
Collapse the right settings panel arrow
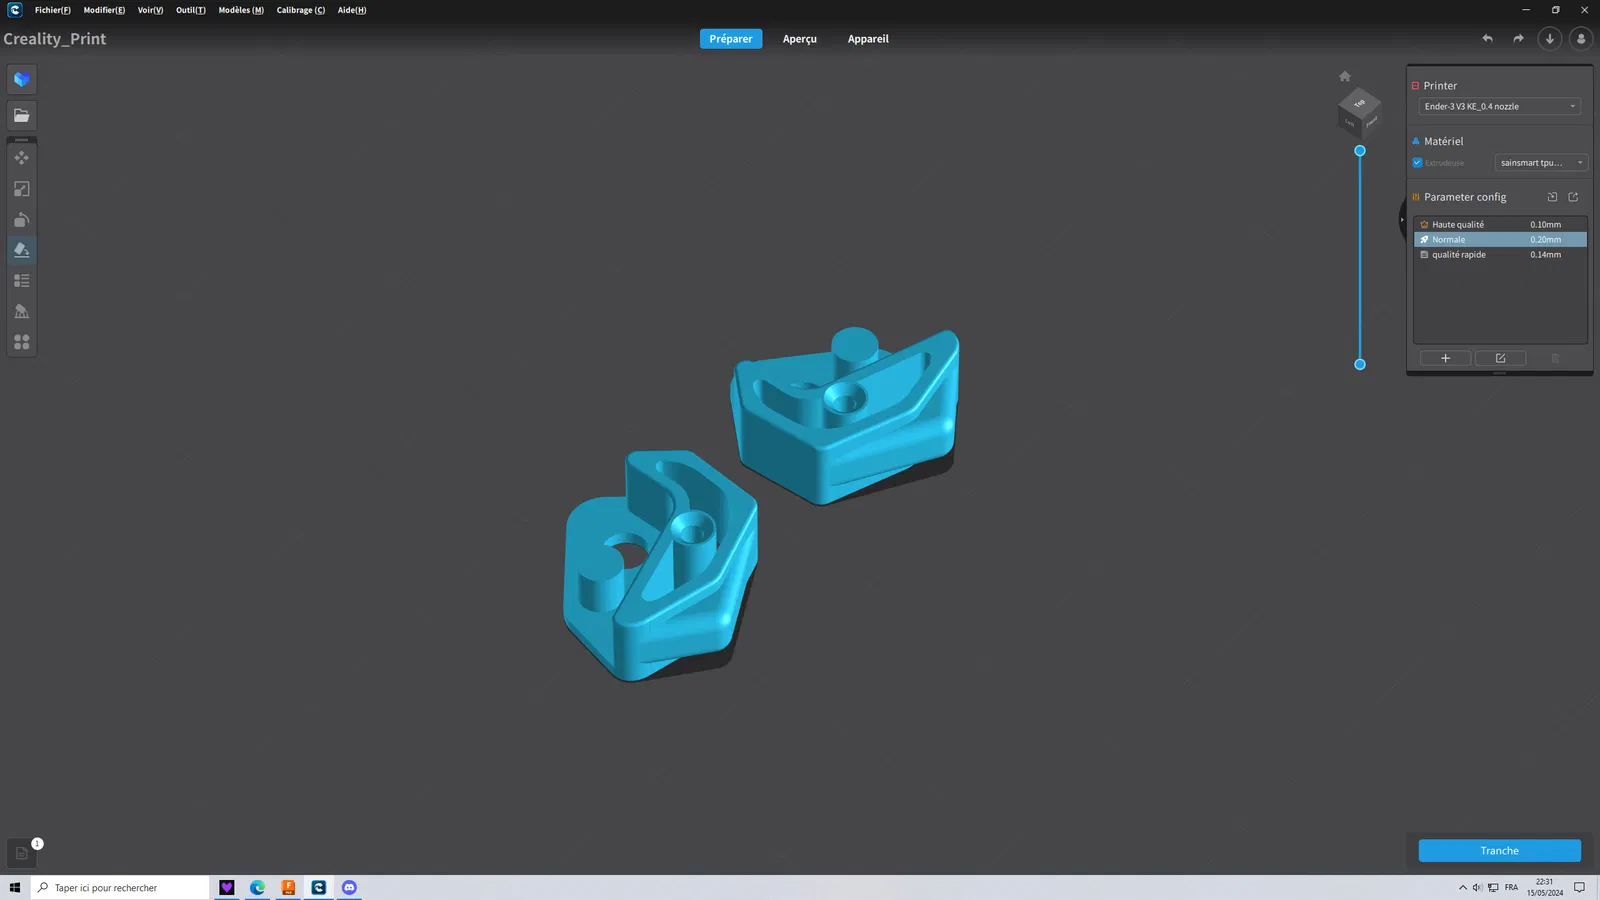point(1402,219)
